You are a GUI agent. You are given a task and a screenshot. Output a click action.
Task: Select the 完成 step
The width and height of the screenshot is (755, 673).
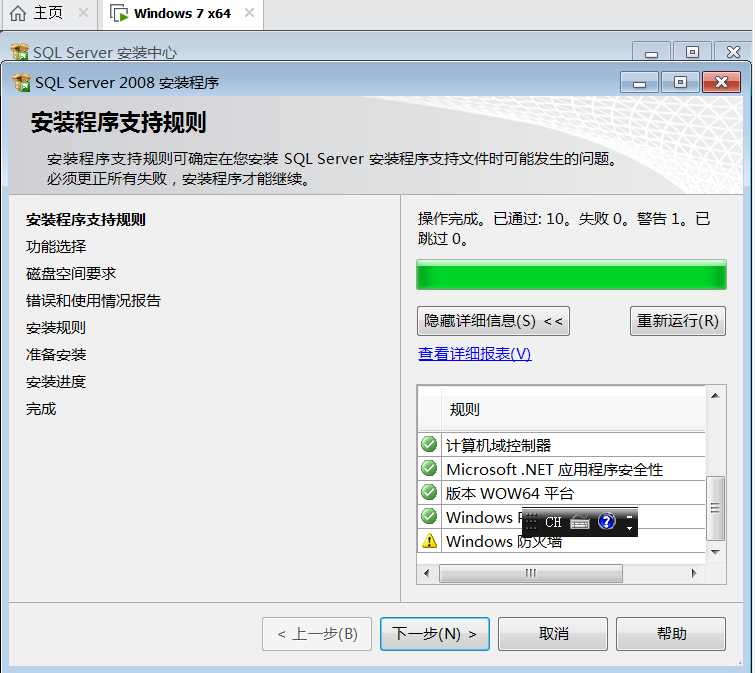pyautogui.click(x=41, y=409)
